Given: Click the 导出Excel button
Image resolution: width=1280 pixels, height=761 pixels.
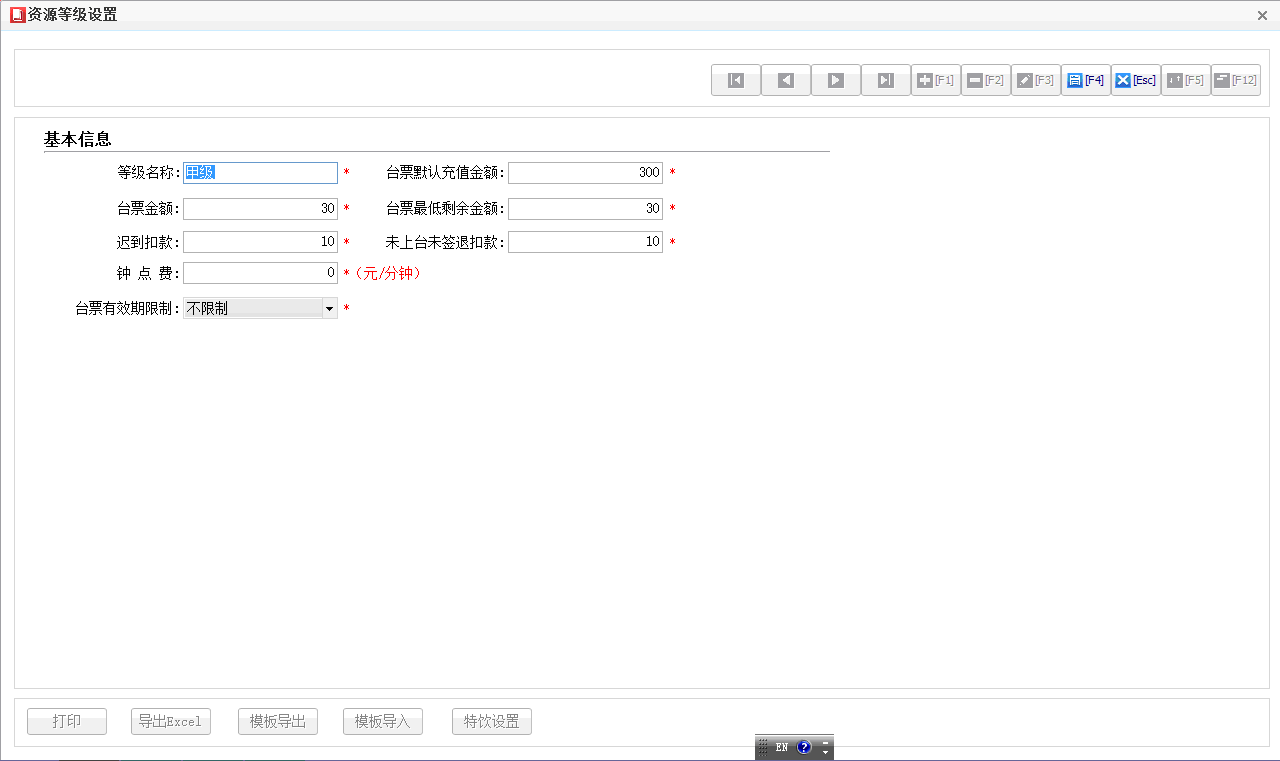Looking at the screenshot, I should 171,721.
